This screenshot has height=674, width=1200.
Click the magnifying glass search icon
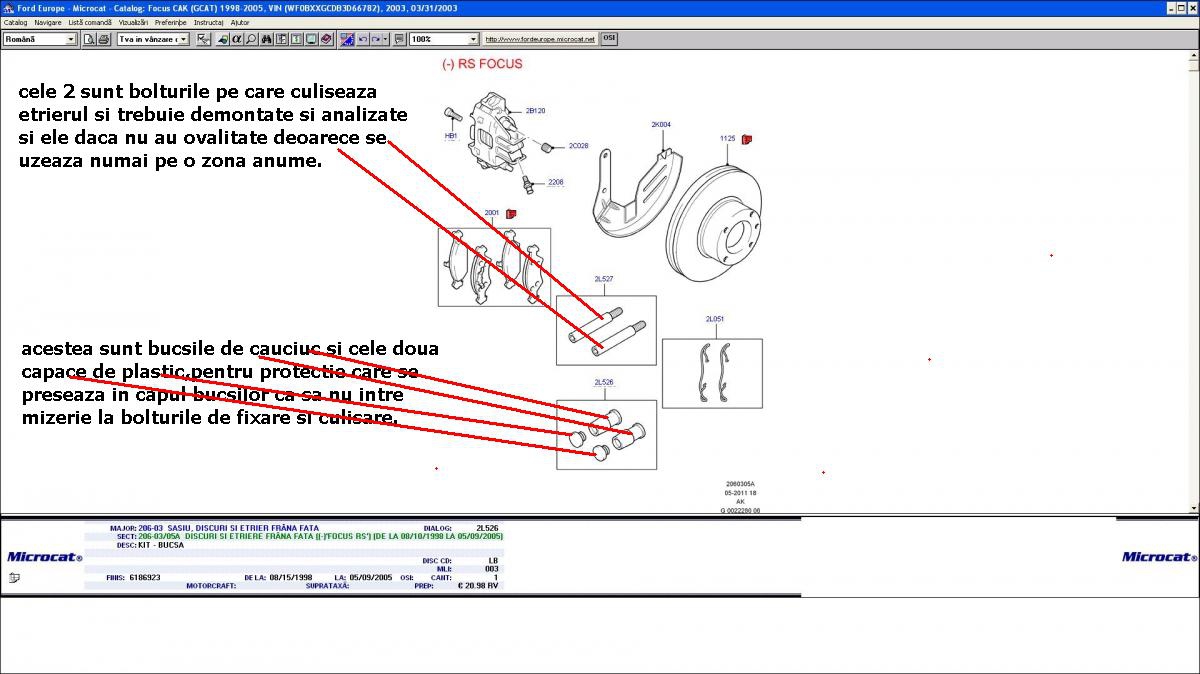[x=251, y=39]
